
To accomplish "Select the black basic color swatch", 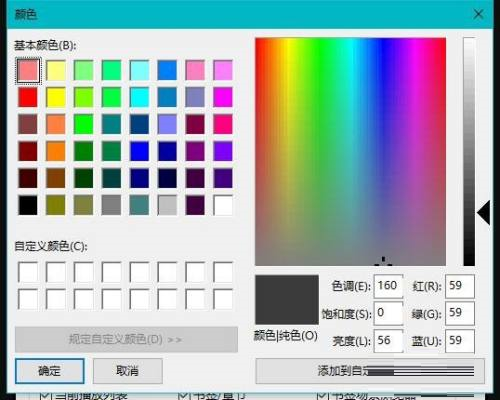I will [28, 205].
